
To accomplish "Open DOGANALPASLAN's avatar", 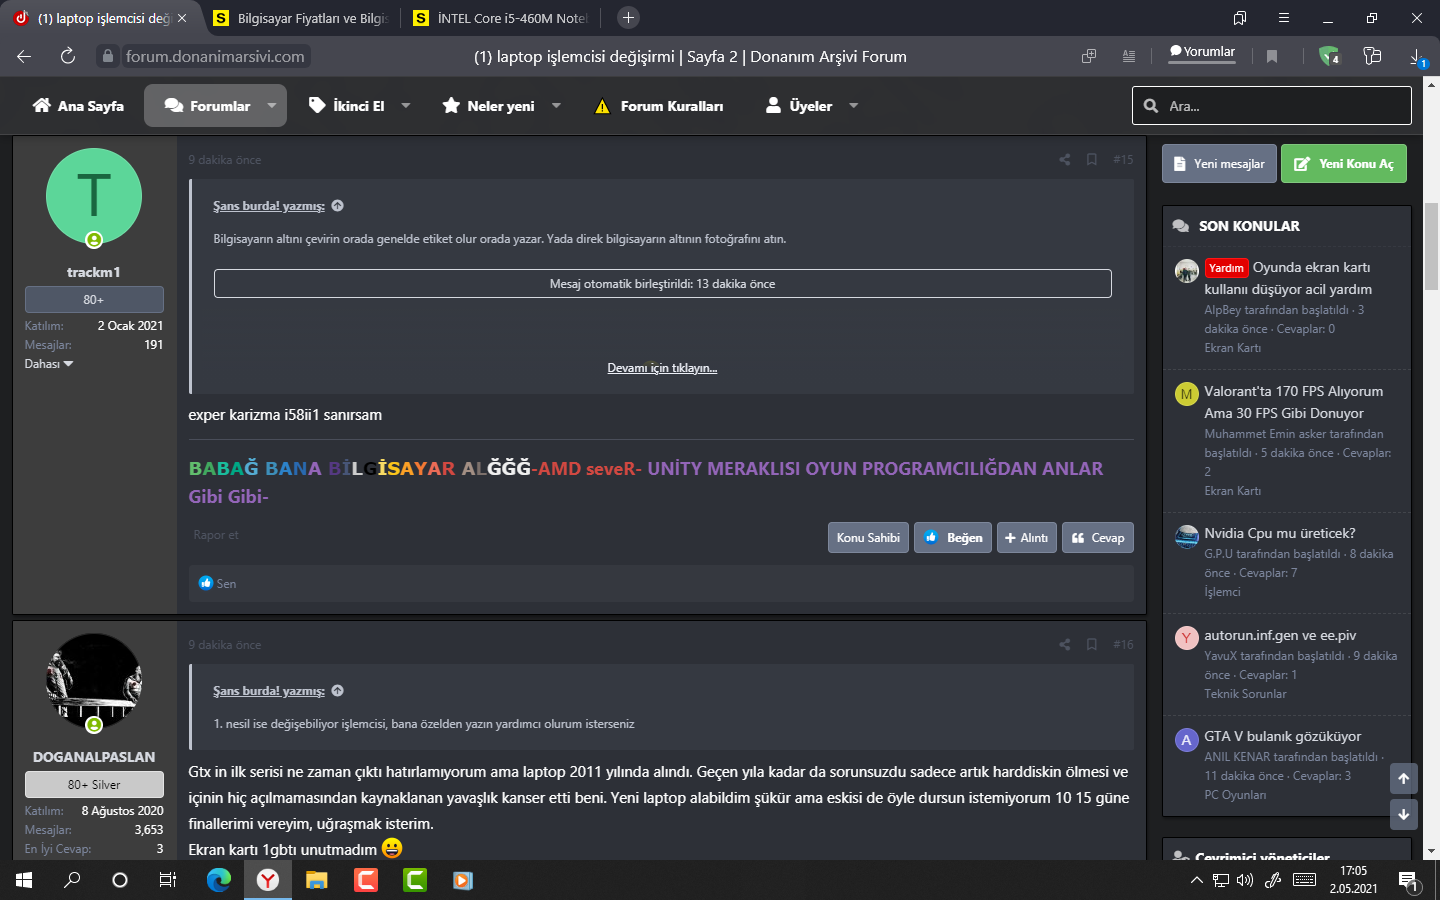I will pos(94,681).
